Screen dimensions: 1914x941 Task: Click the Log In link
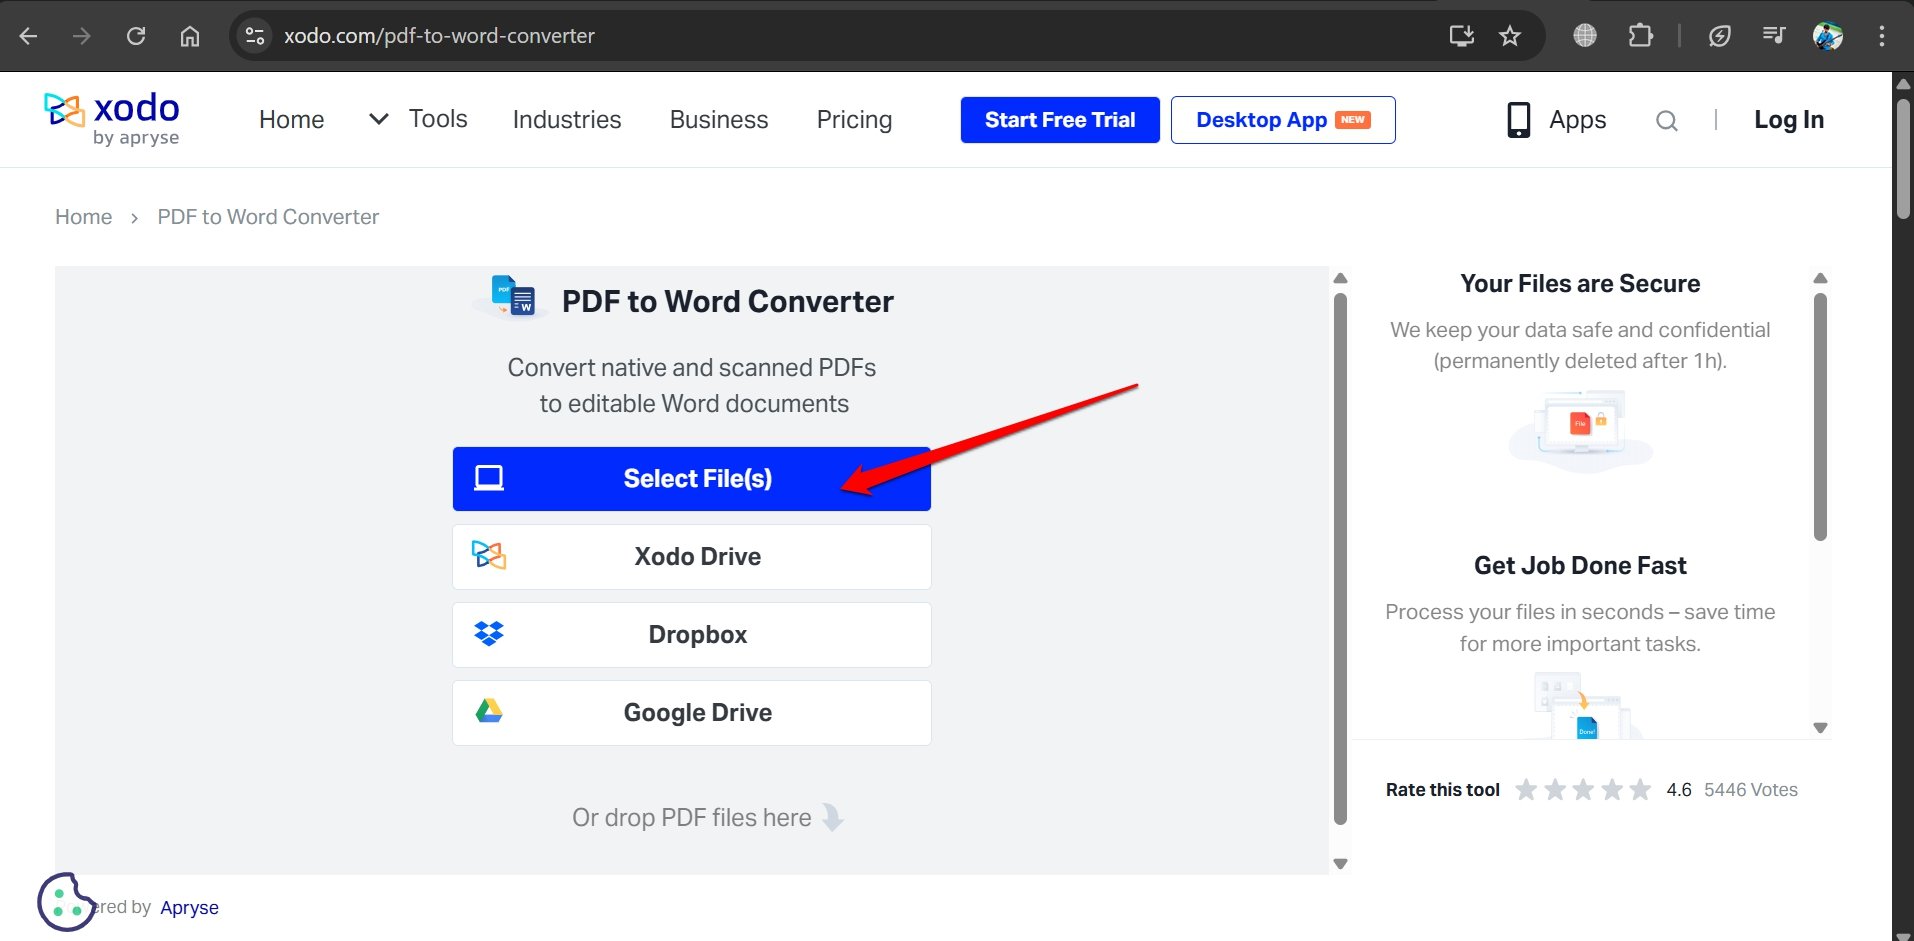point(1789,120)
